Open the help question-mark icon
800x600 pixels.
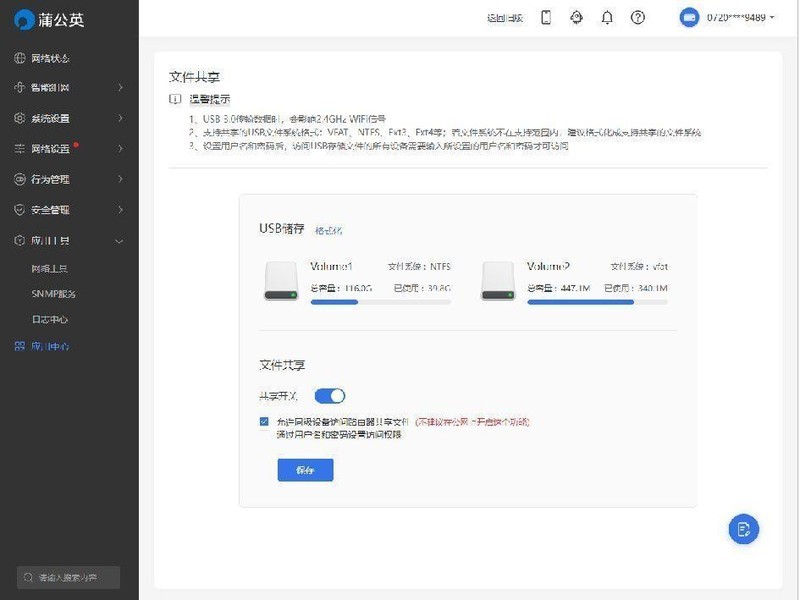click(x=637, y=17)
